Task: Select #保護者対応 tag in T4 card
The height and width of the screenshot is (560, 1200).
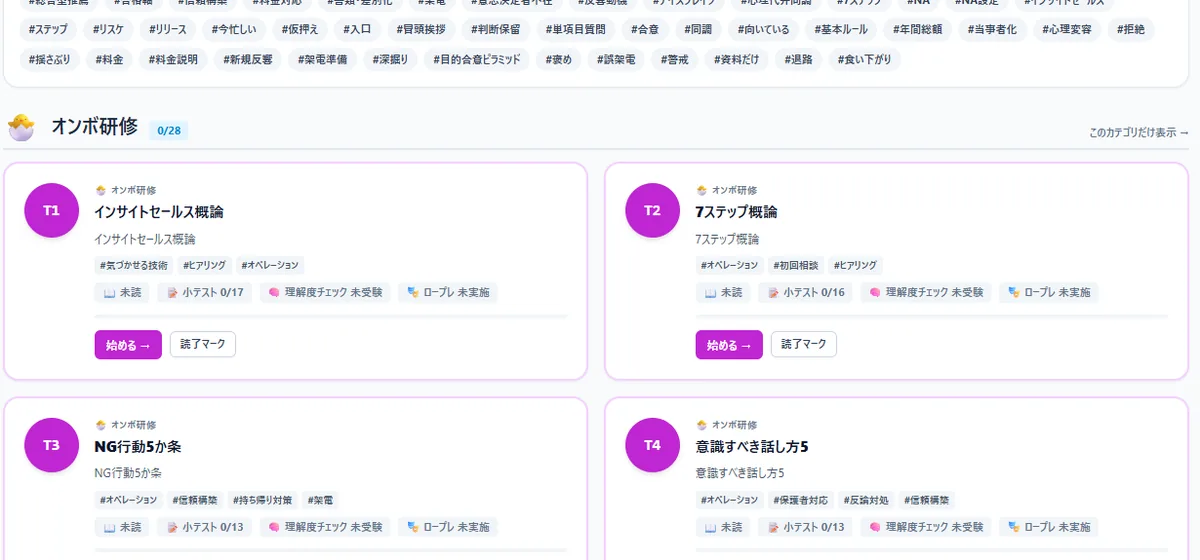Action: click(801, 499)
